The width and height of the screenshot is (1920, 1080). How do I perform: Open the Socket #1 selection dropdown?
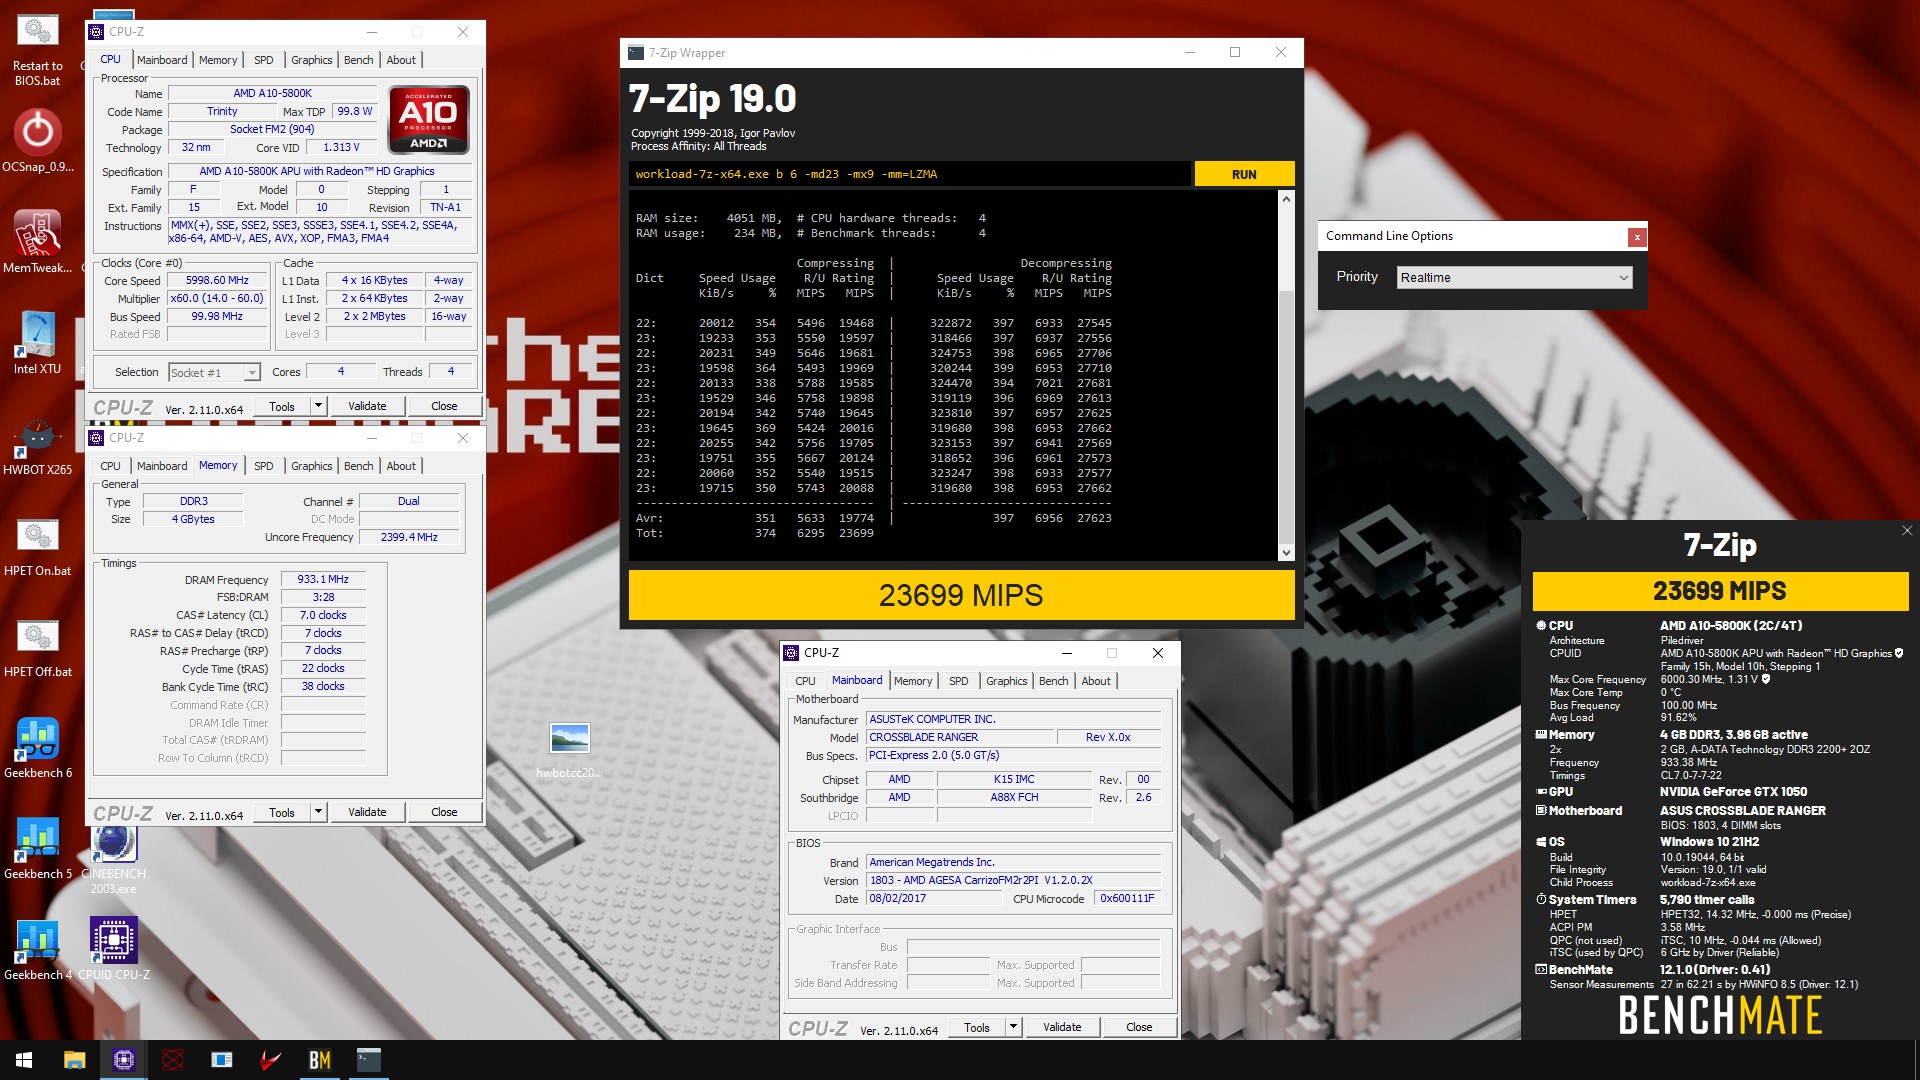(214, 373)
